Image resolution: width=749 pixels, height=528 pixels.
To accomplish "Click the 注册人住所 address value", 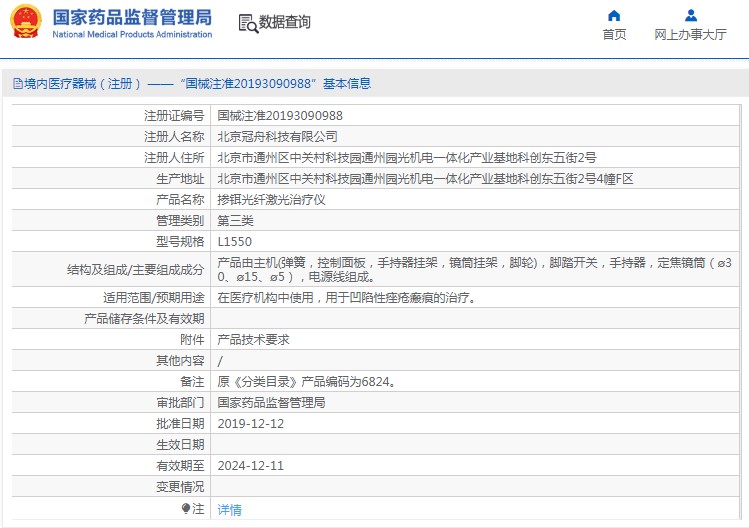I will pyautogui.click(x=407, y=158).
